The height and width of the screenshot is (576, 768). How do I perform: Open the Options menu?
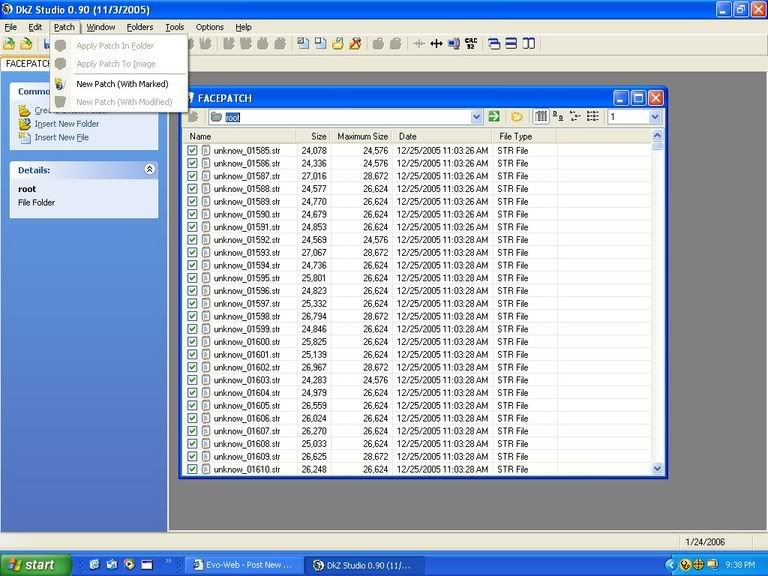pyautogui.click(x=210, y=27)
